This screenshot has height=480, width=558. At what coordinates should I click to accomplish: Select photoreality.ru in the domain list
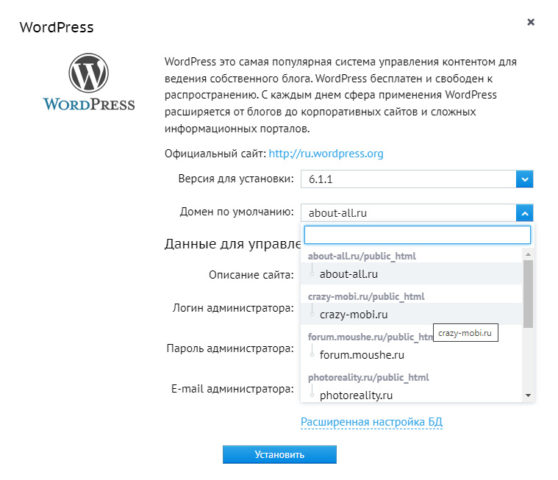pos(412,395)
